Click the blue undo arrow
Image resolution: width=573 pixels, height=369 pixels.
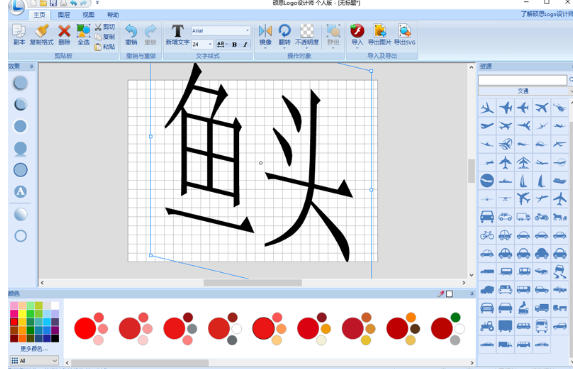(131, 31)
